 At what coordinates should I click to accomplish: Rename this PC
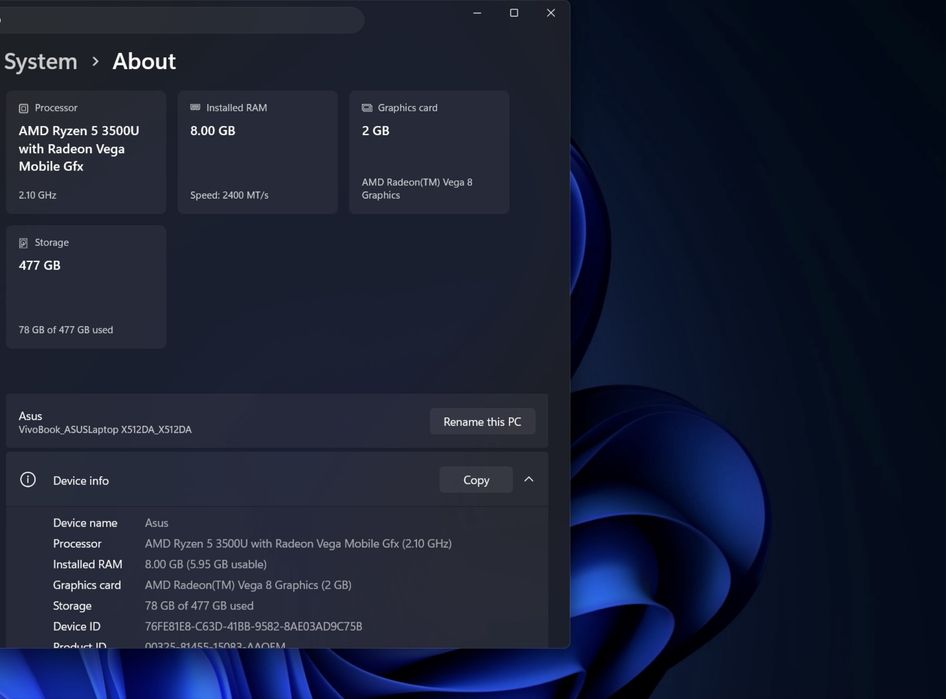tap(482, 422)
